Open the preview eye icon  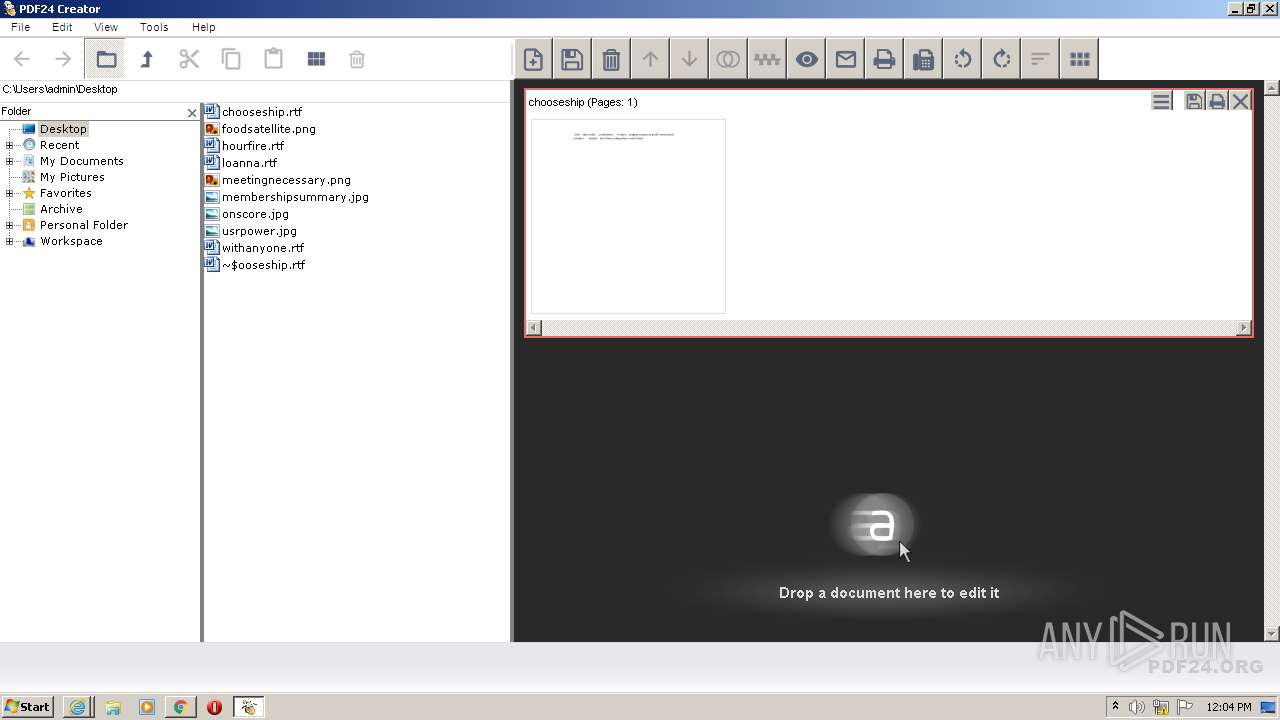click(x=806, y=59)
